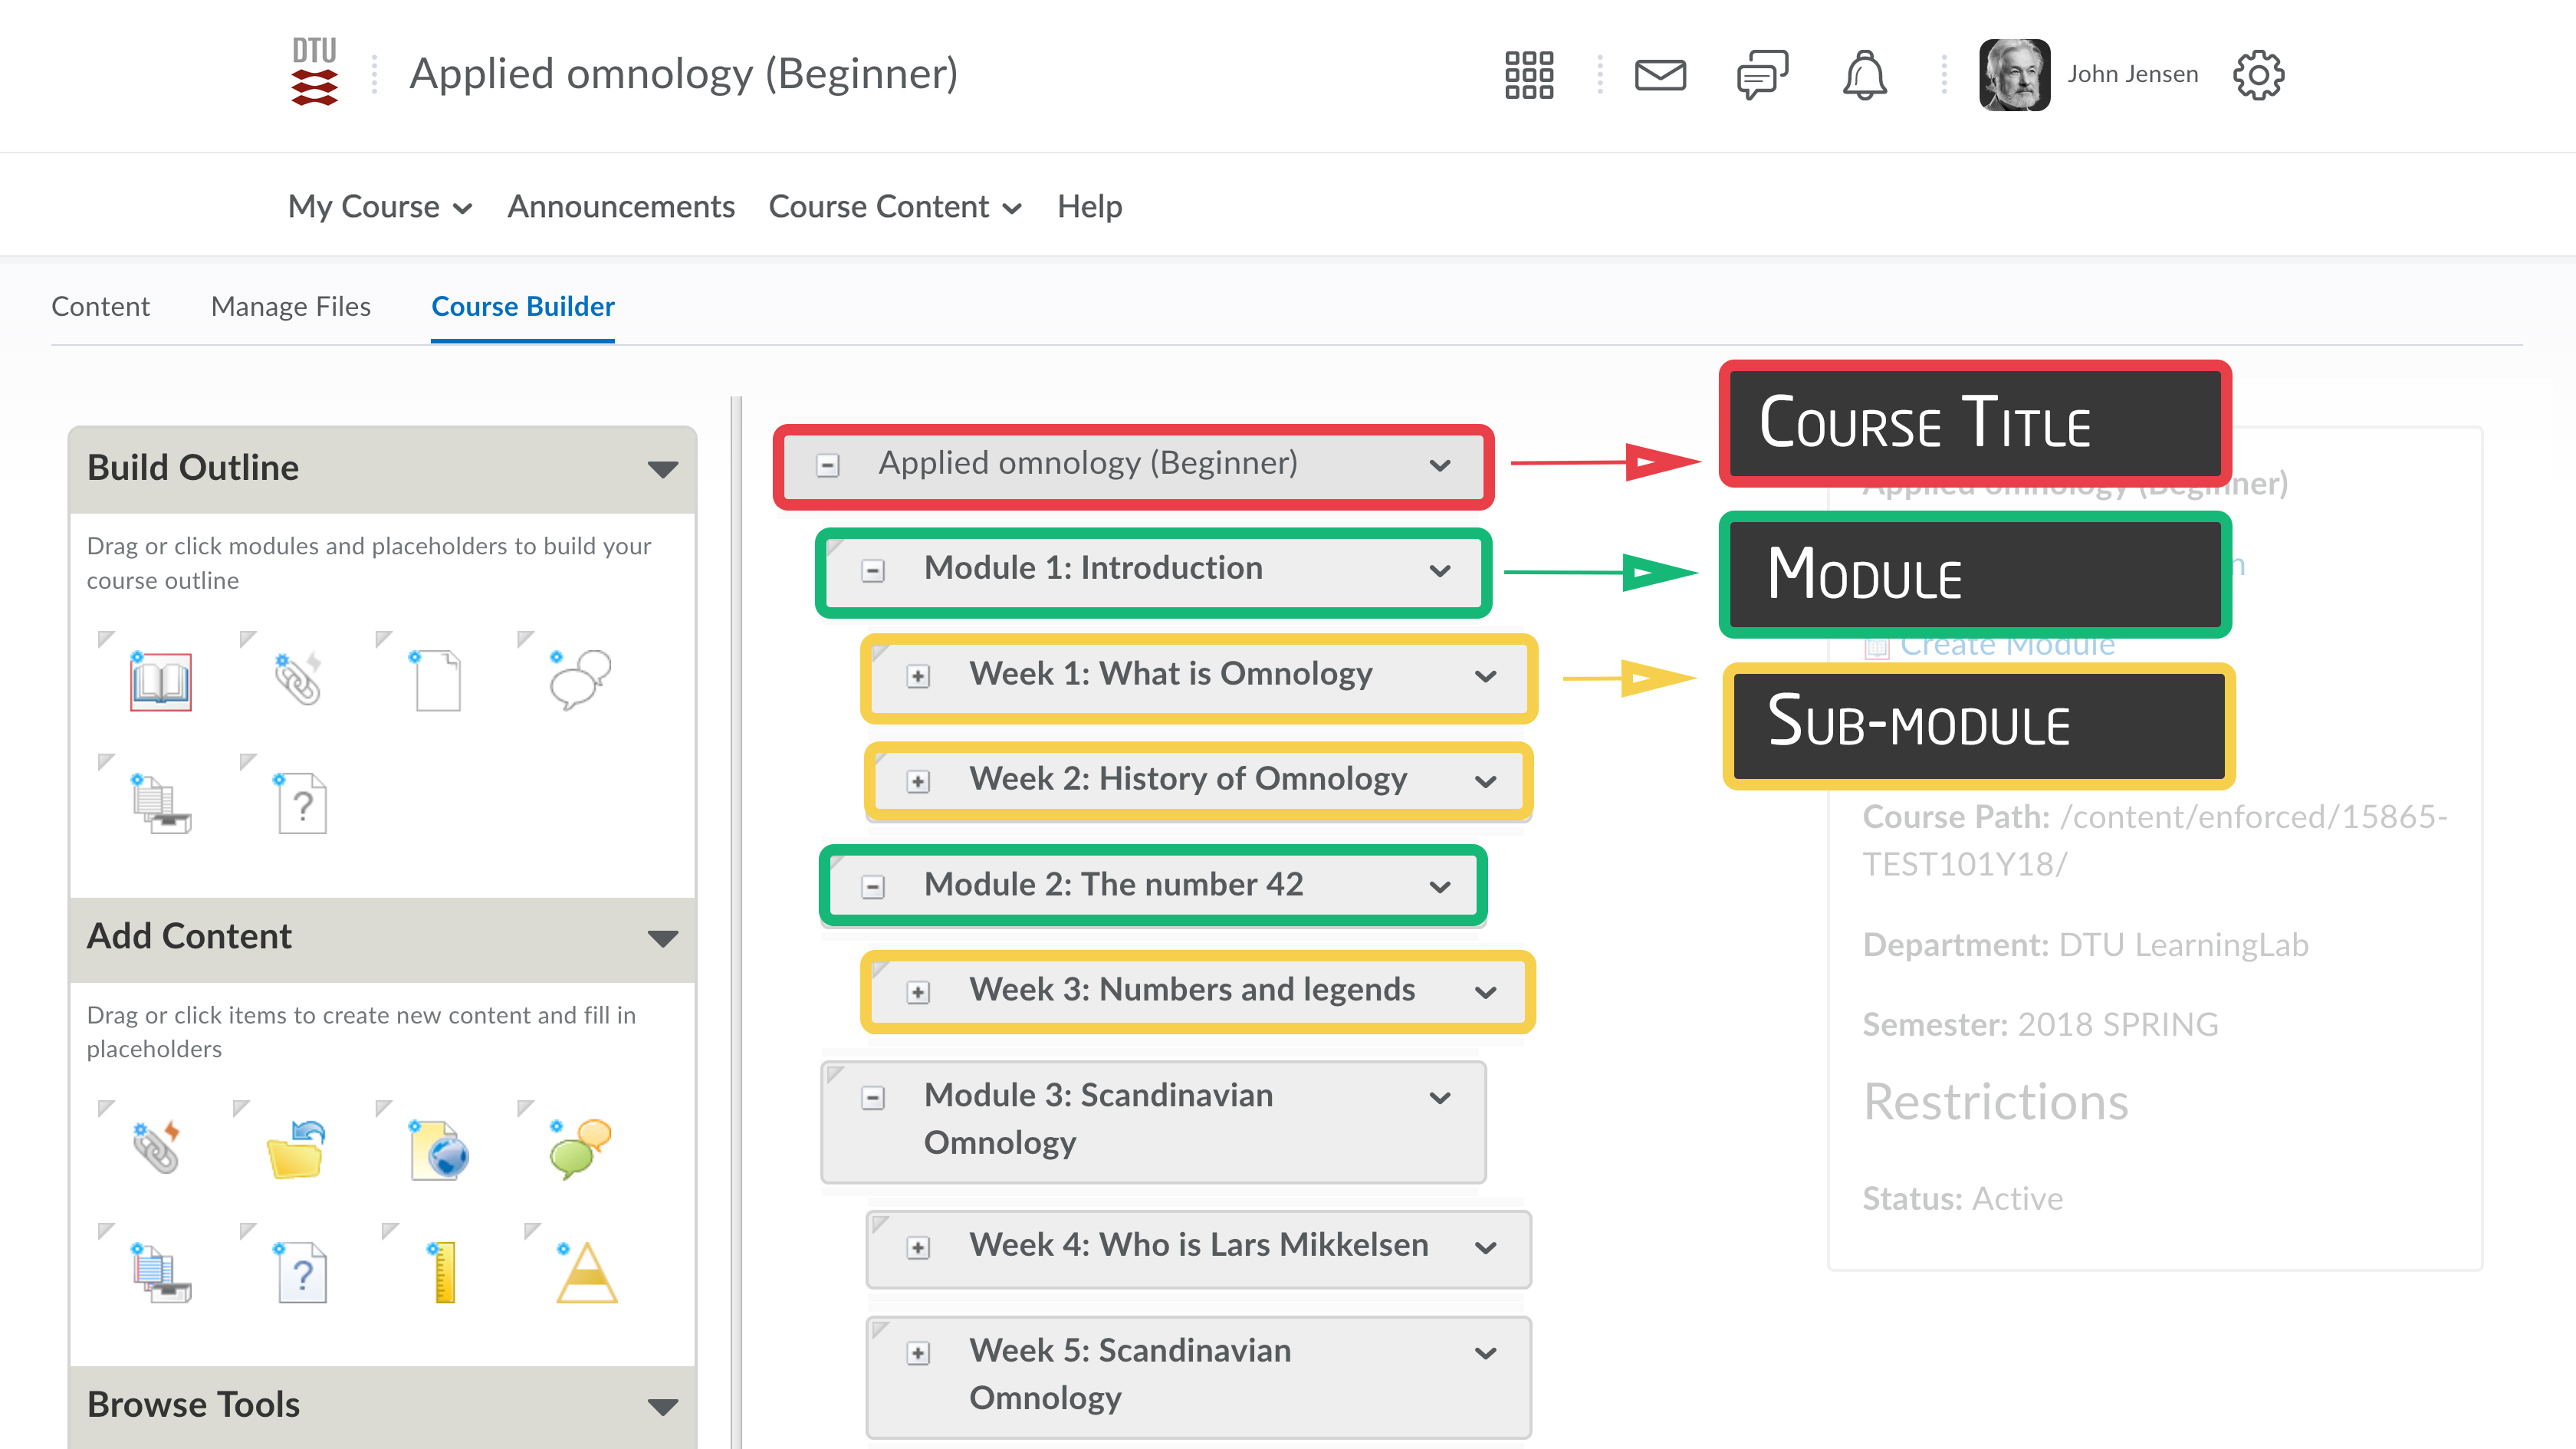Screen dimensions: 2576x1449
Task: Open the envelope messages icon
Action: click(1660, 75)
